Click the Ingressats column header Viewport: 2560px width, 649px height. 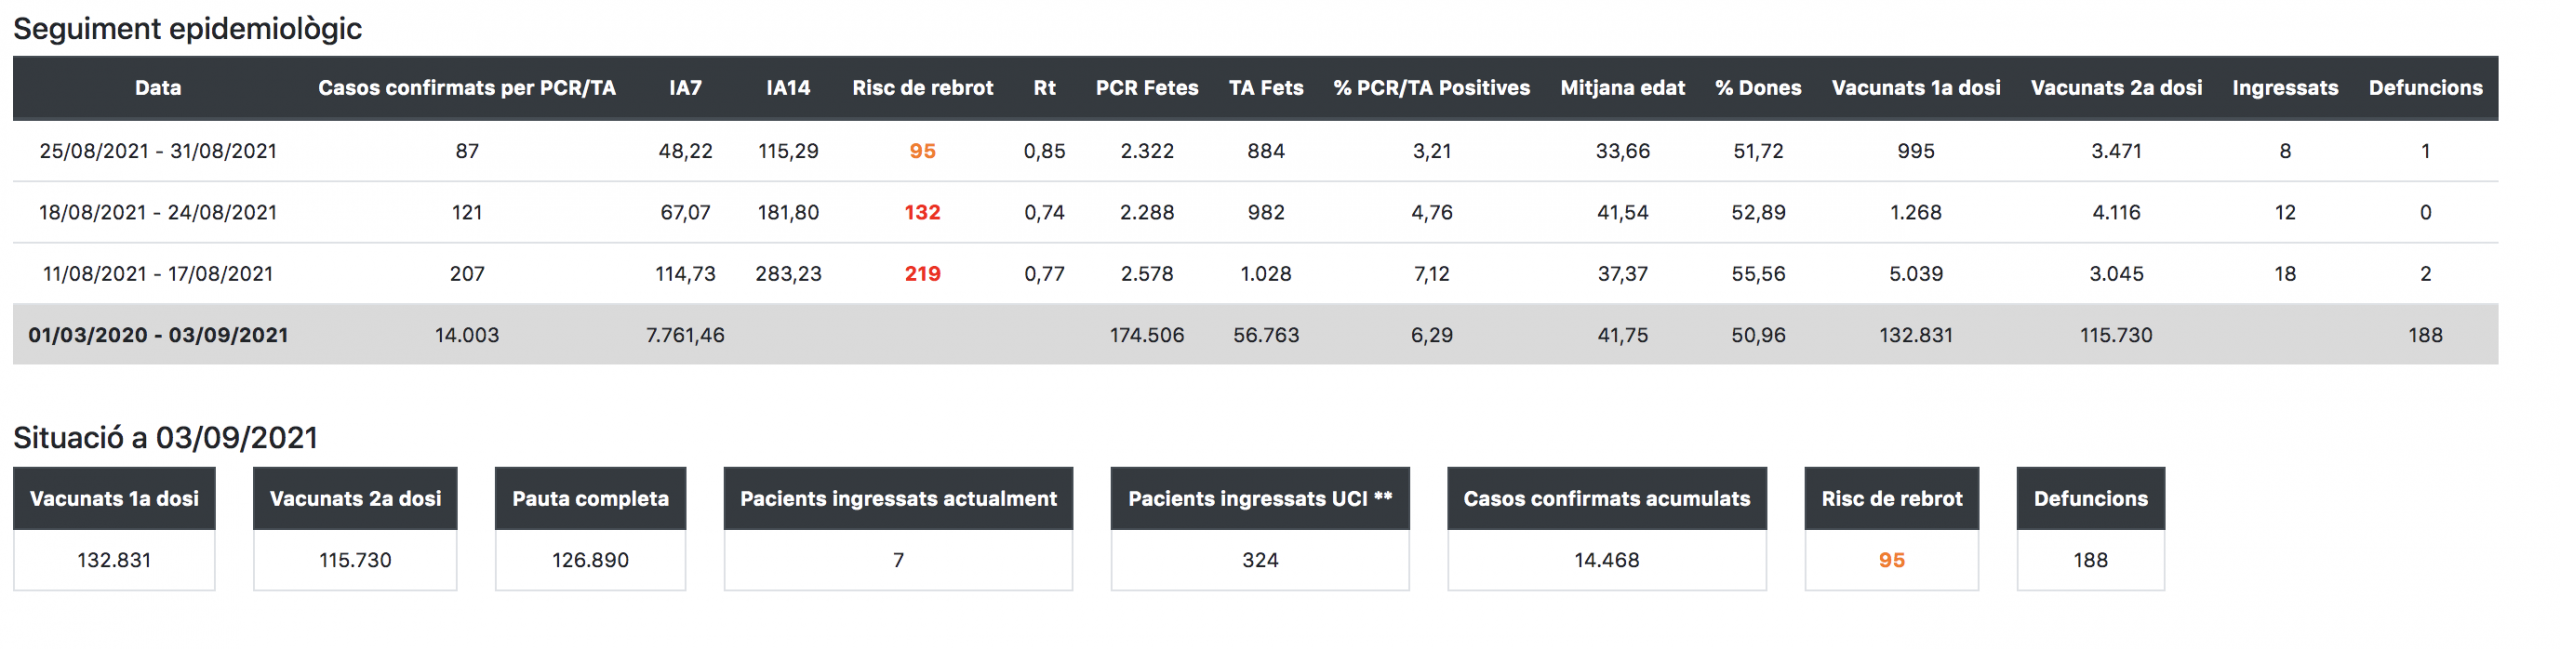tap(2285, 88)
